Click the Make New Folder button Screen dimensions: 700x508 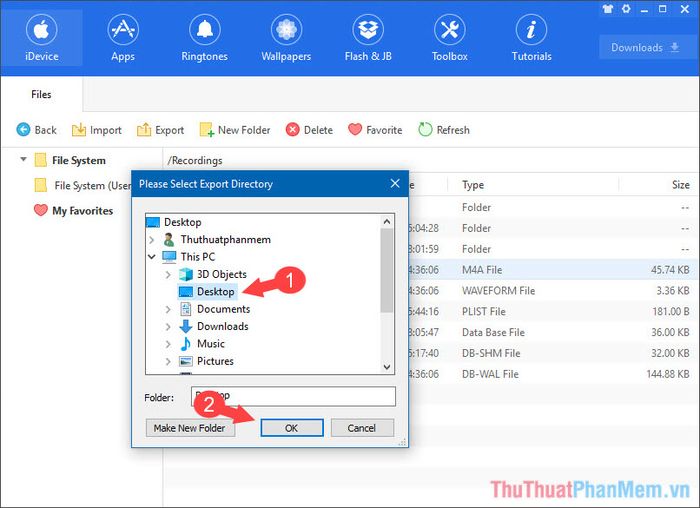tap(190, 428)
